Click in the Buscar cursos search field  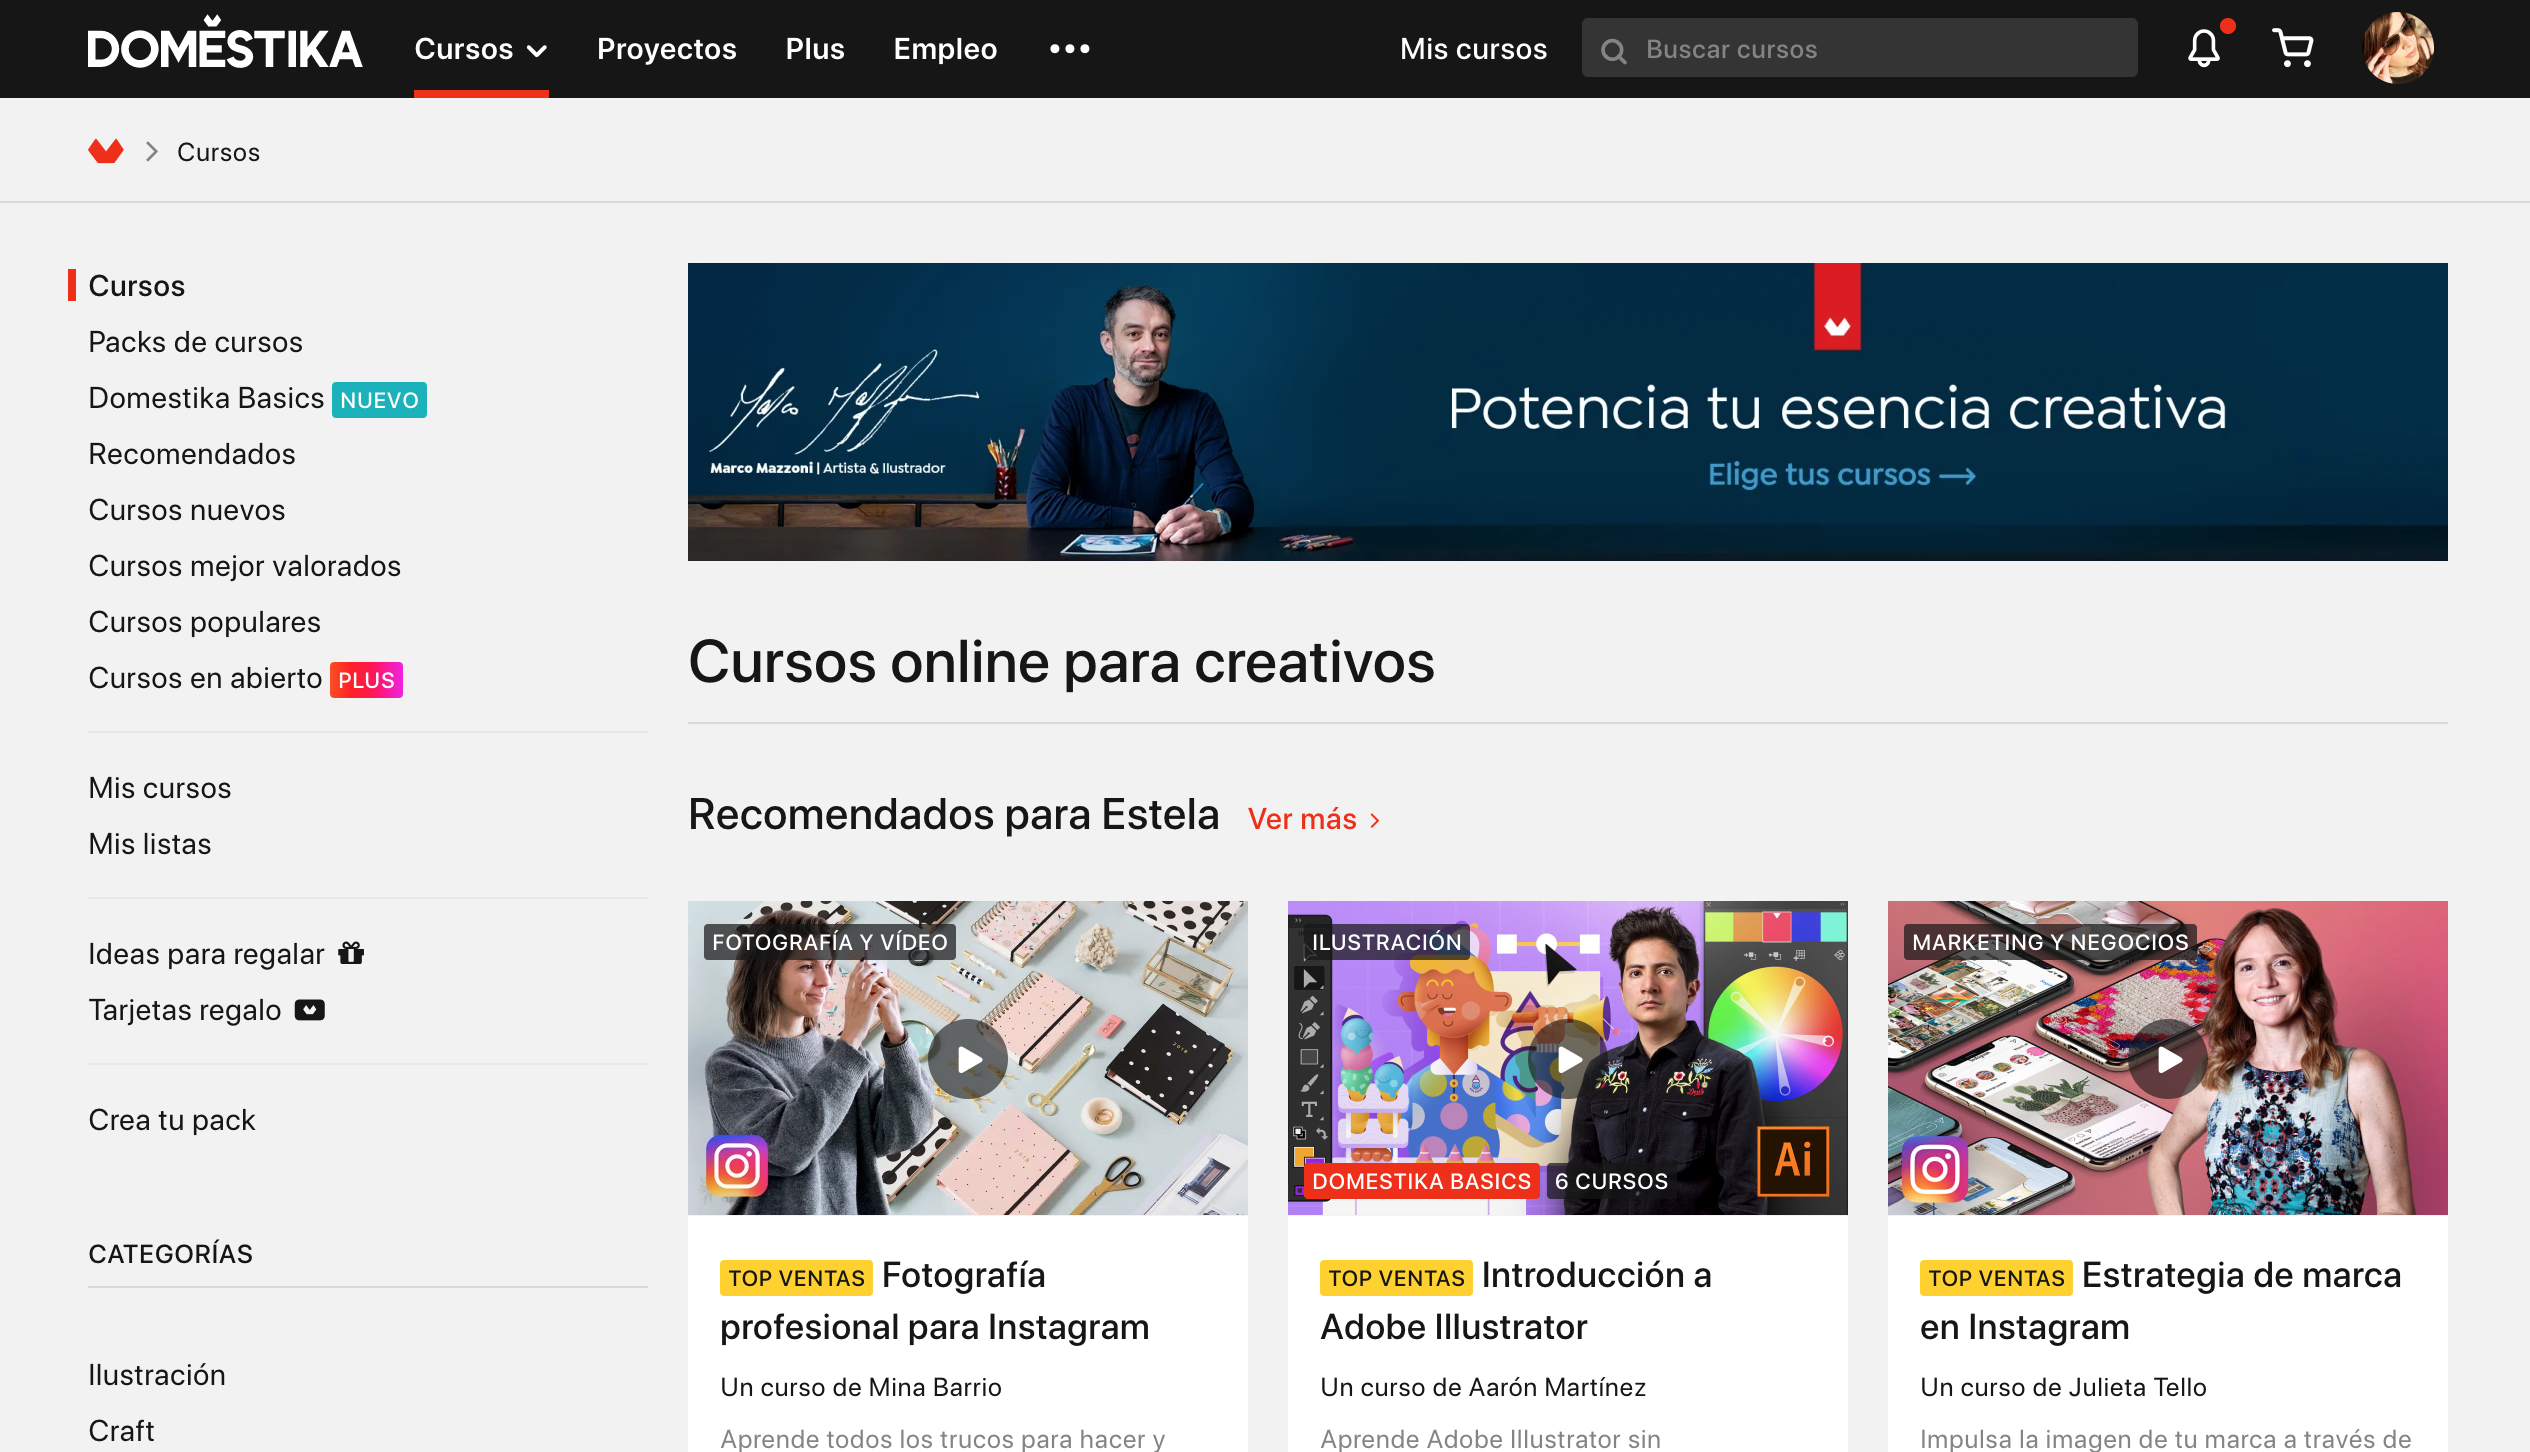1860,48
